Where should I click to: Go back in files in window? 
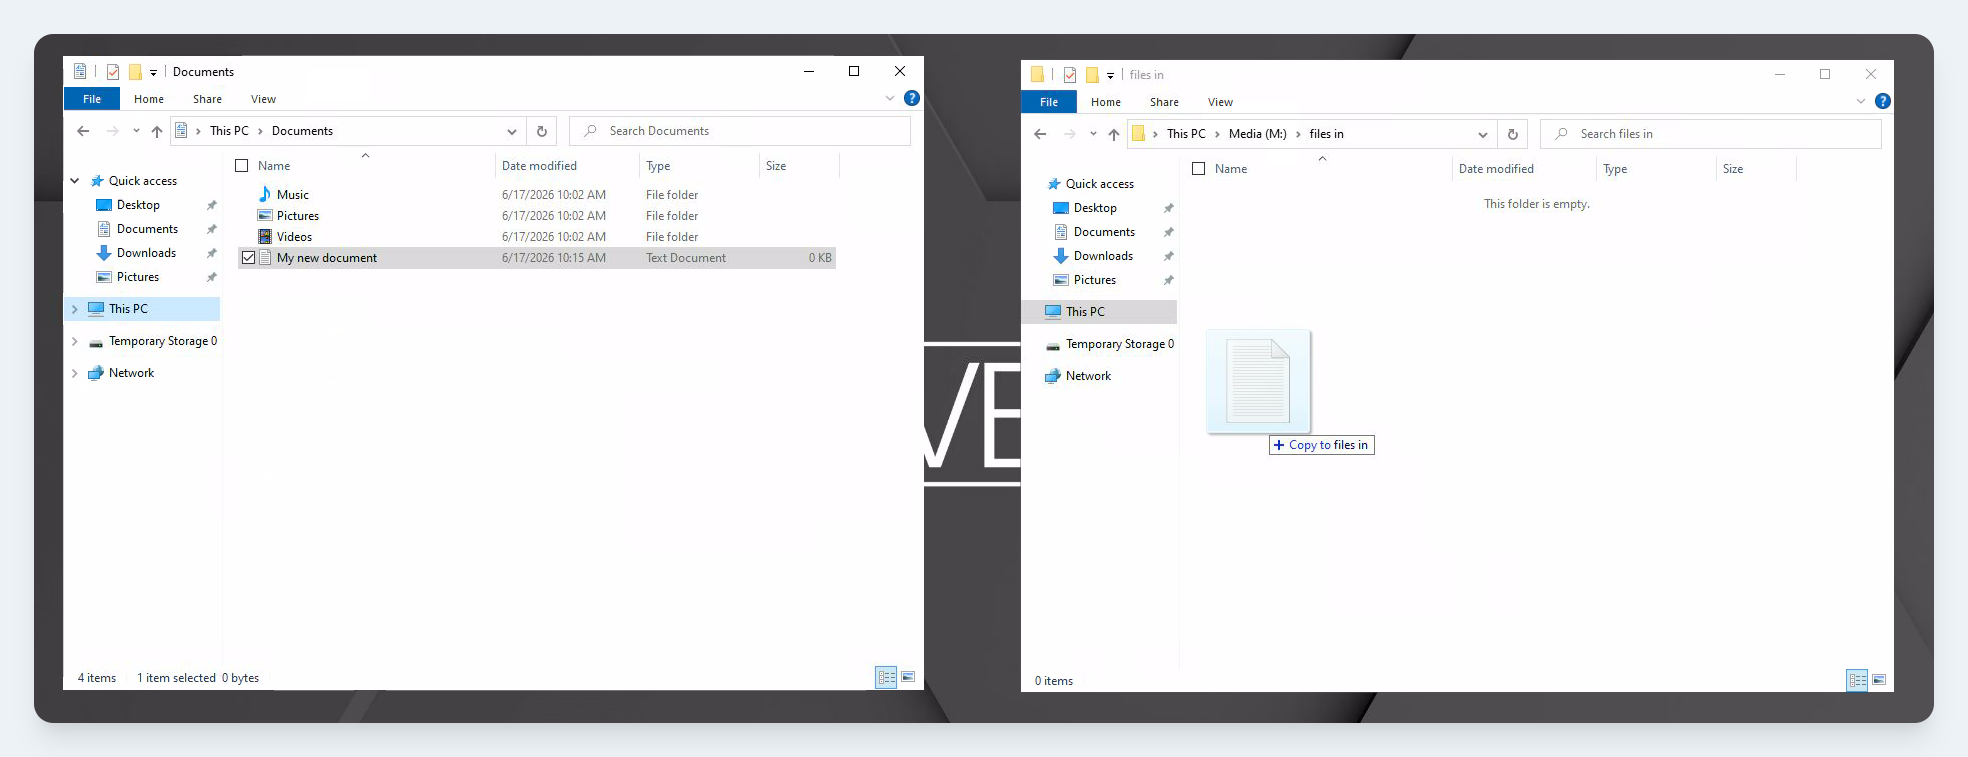tap(1040, 134)
